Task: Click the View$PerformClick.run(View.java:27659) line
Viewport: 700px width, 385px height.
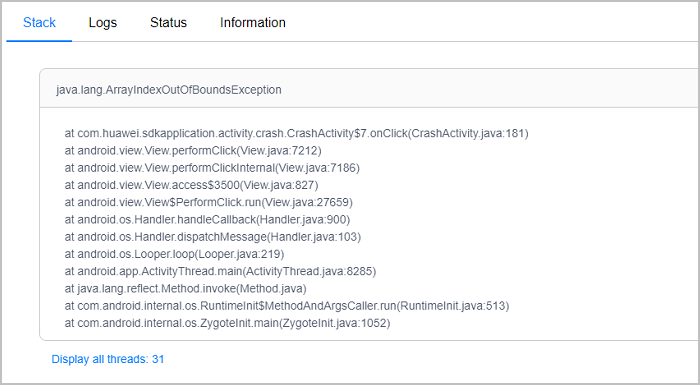Action: click(x=208, y=202)
